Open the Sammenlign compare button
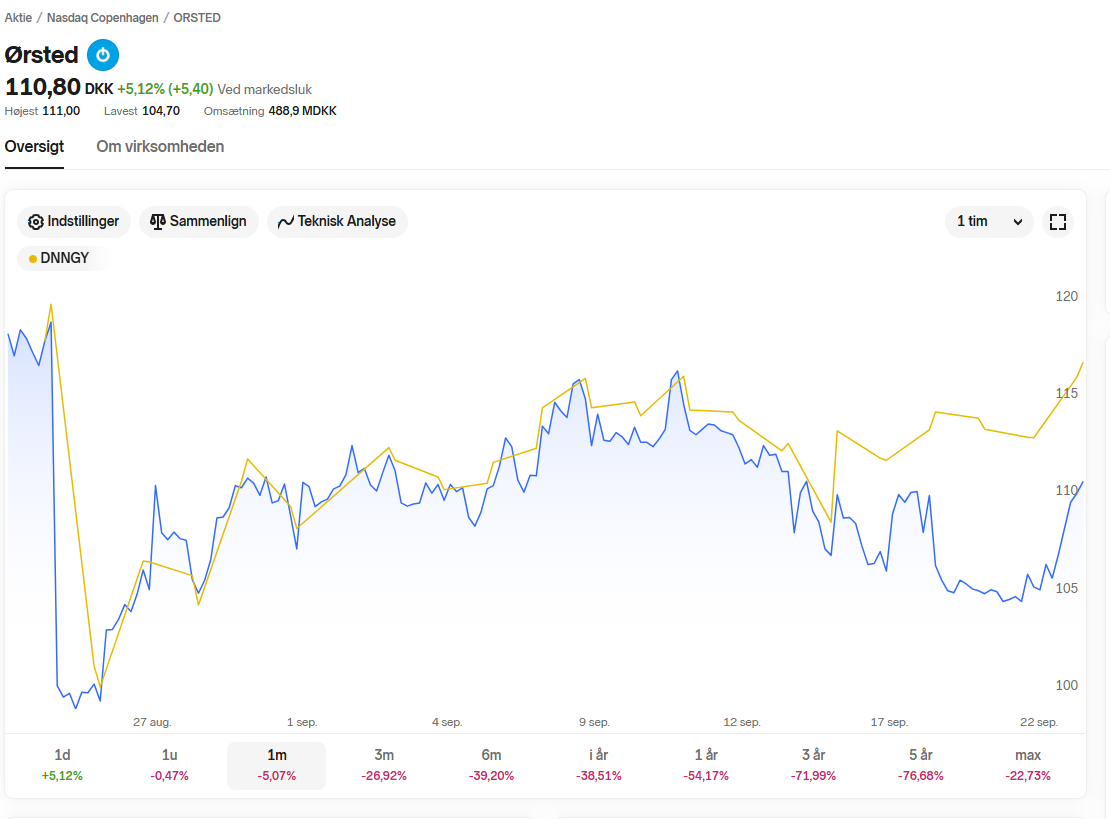Screen dimensions: 1110x819 [x=198, y=222]
